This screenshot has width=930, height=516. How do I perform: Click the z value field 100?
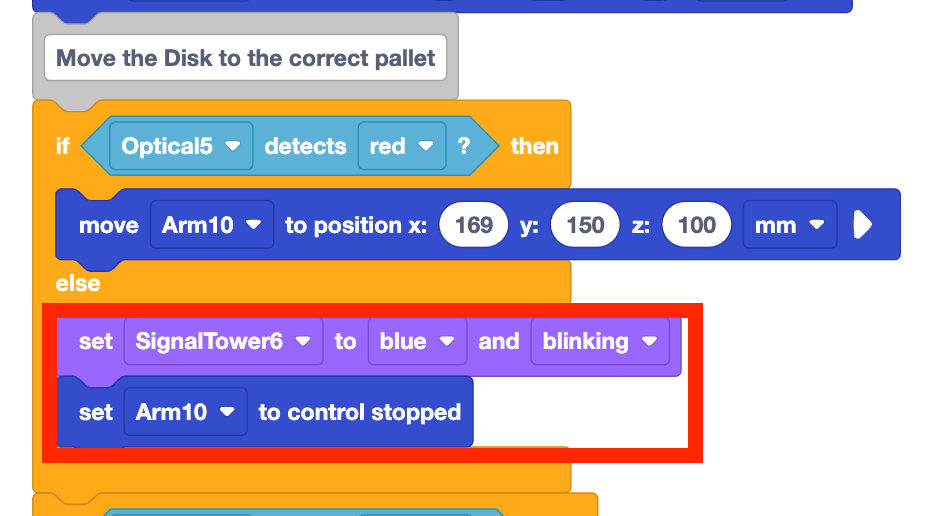coord(696,225)
